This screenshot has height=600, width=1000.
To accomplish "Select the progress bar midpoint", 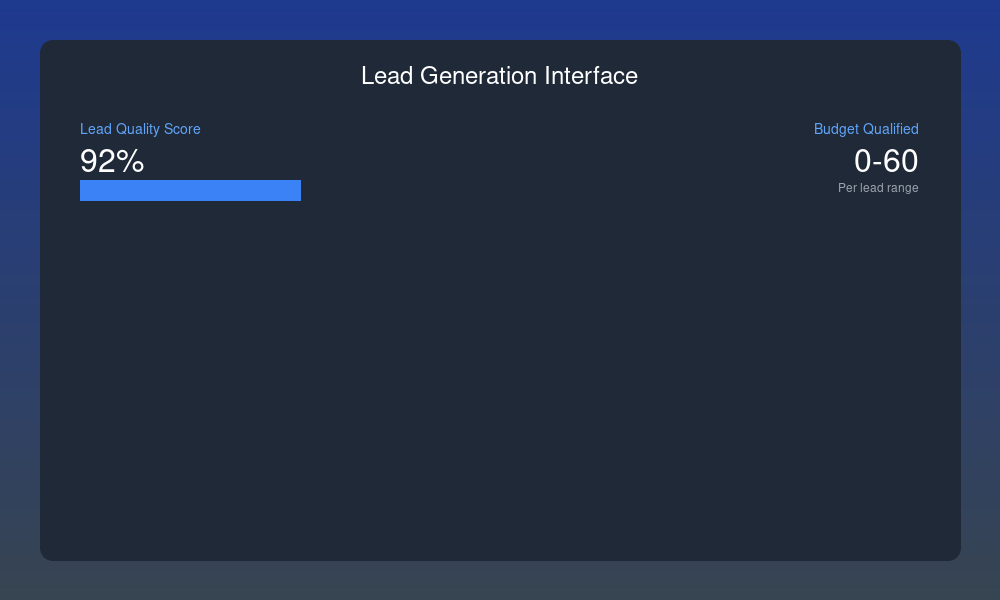I will click(x=190, y=190).
